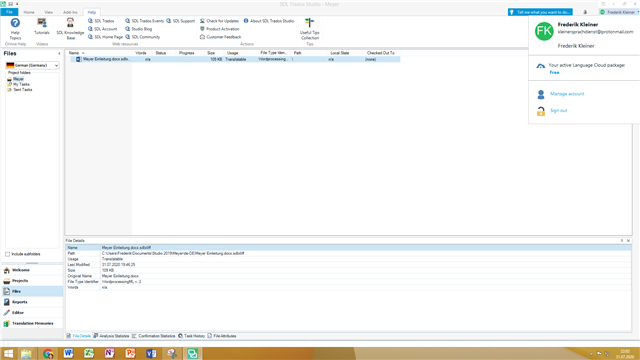Switch to the Welcome view

pos(32,270)
